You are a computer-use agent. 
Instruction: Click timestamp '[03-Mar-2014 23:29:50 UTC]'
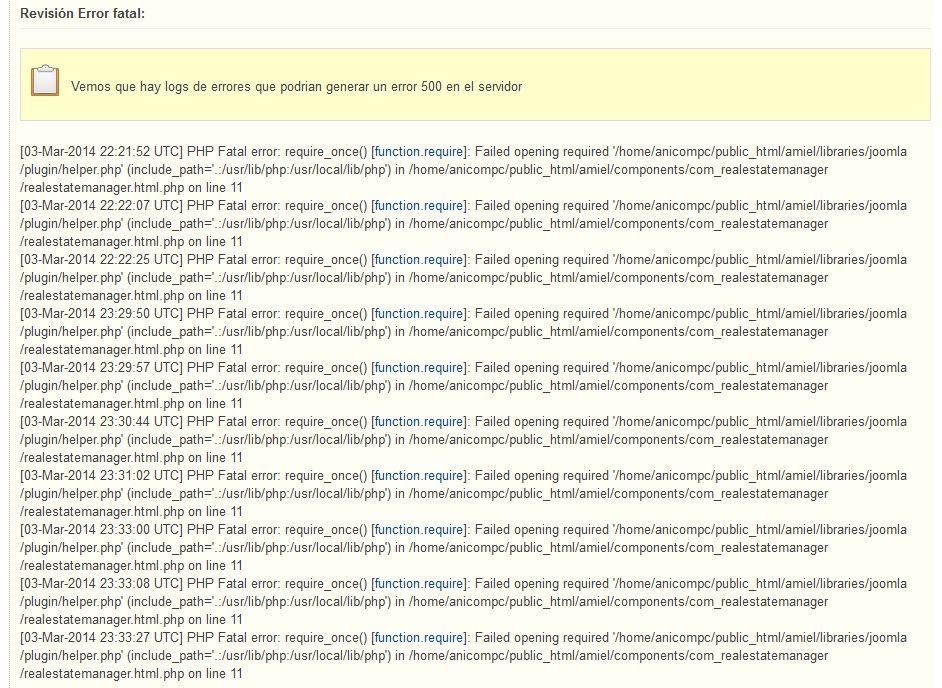pyautogui.click(x=102, y=314)
